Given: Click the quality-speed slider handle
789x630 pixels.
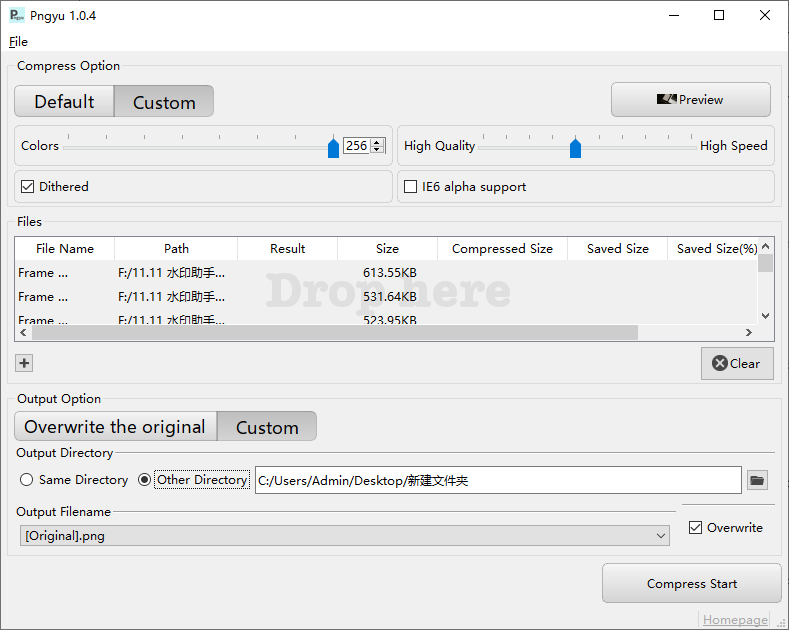Looking at the screenshot, I should [x=575, y=148].
